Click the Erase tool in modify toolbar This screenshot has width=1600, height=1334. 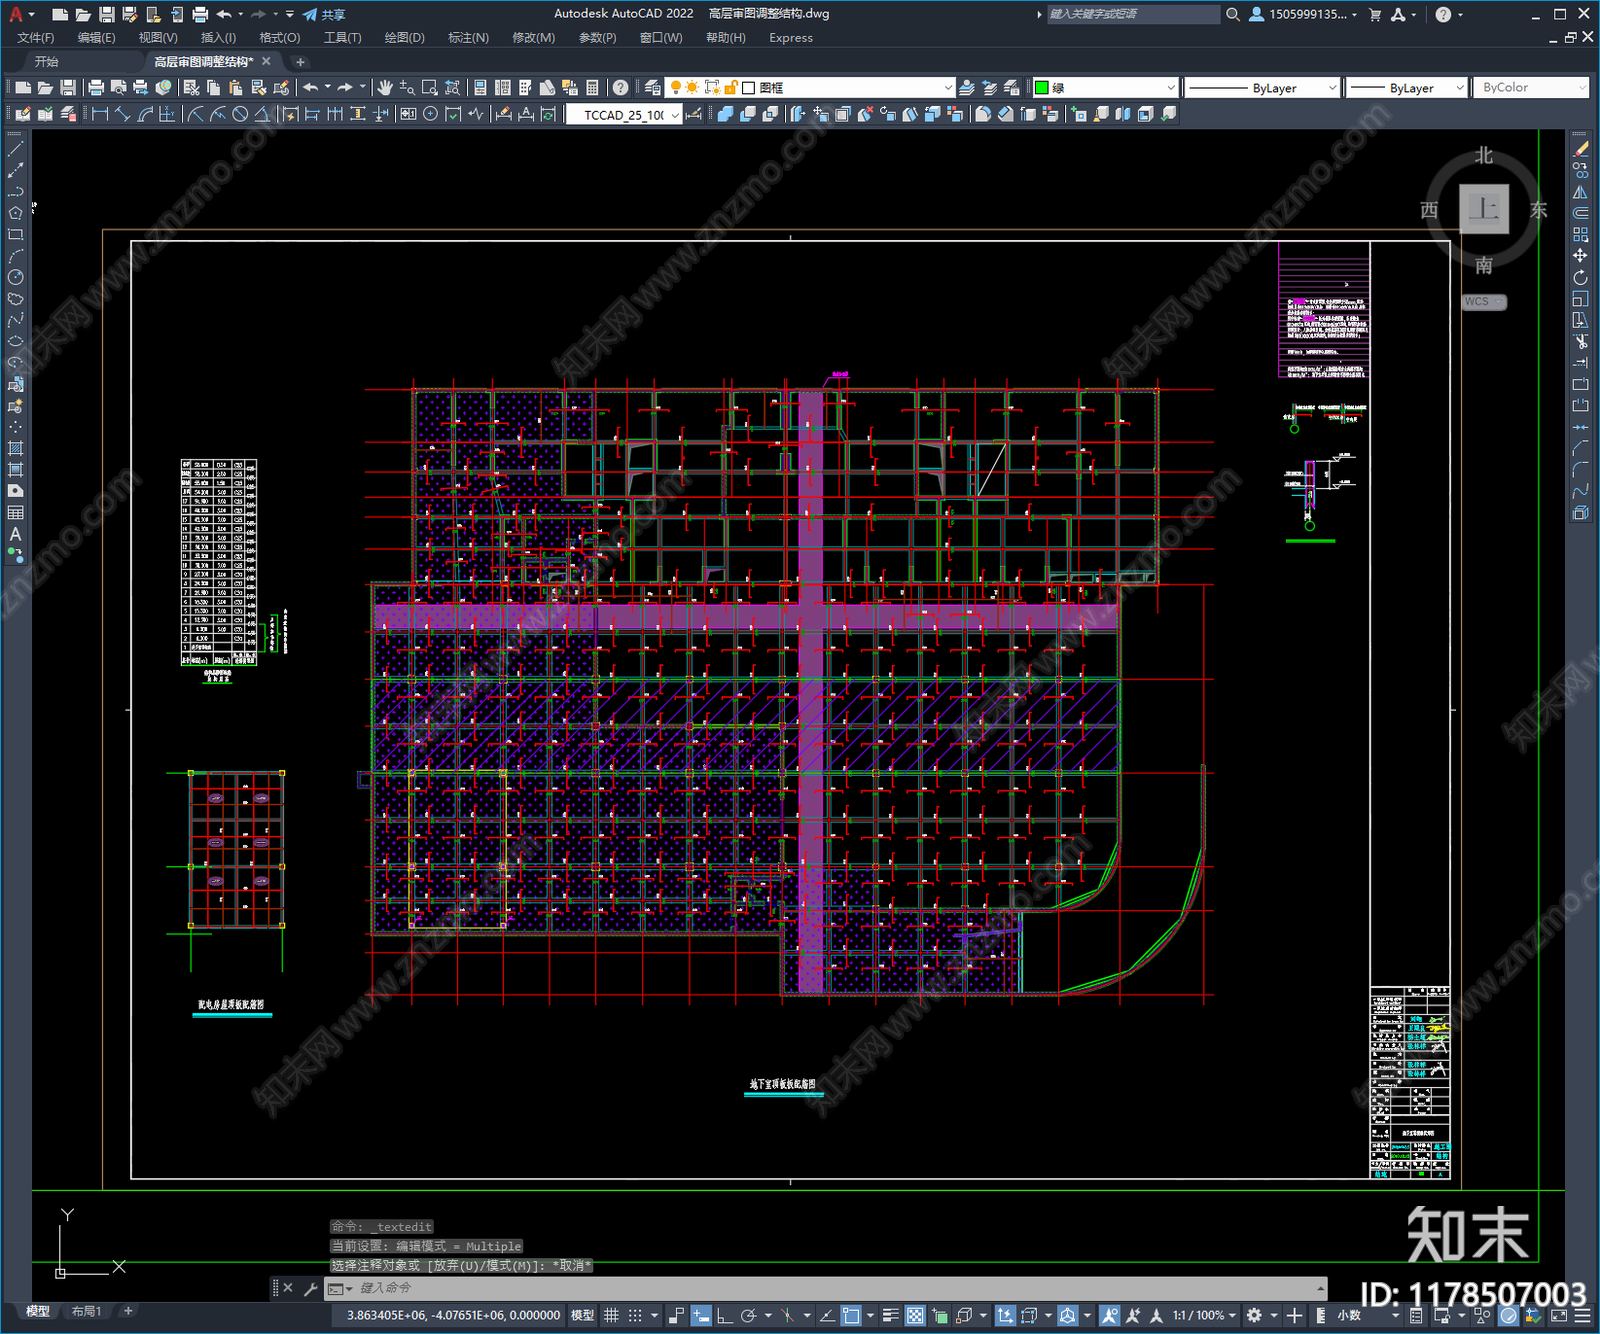1580,149
